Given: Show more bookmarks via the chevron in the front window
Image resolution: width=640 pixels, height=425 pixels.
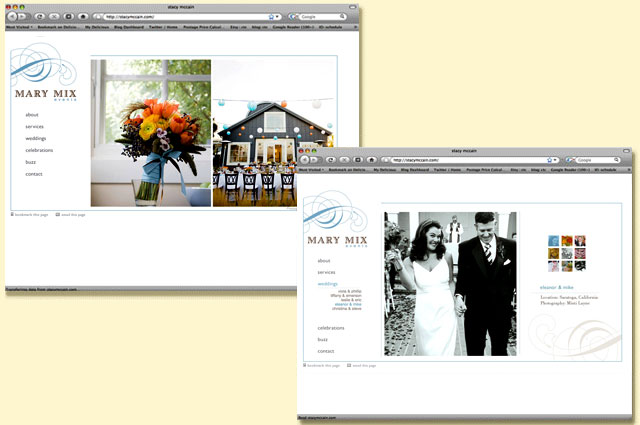Looking at the screenshot, I should pyautogui.click(x=629, y=169).
